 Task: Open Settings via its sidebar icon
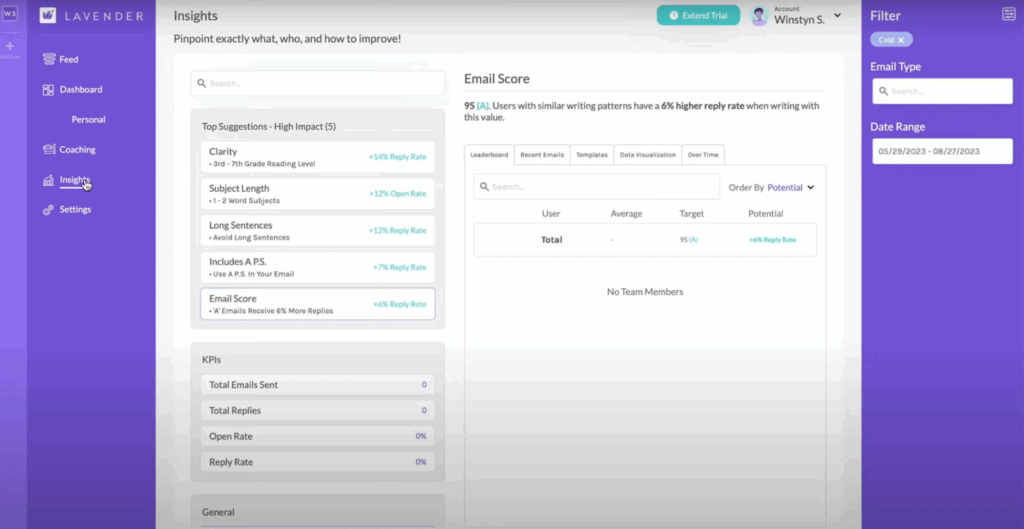tap(49, 210)
